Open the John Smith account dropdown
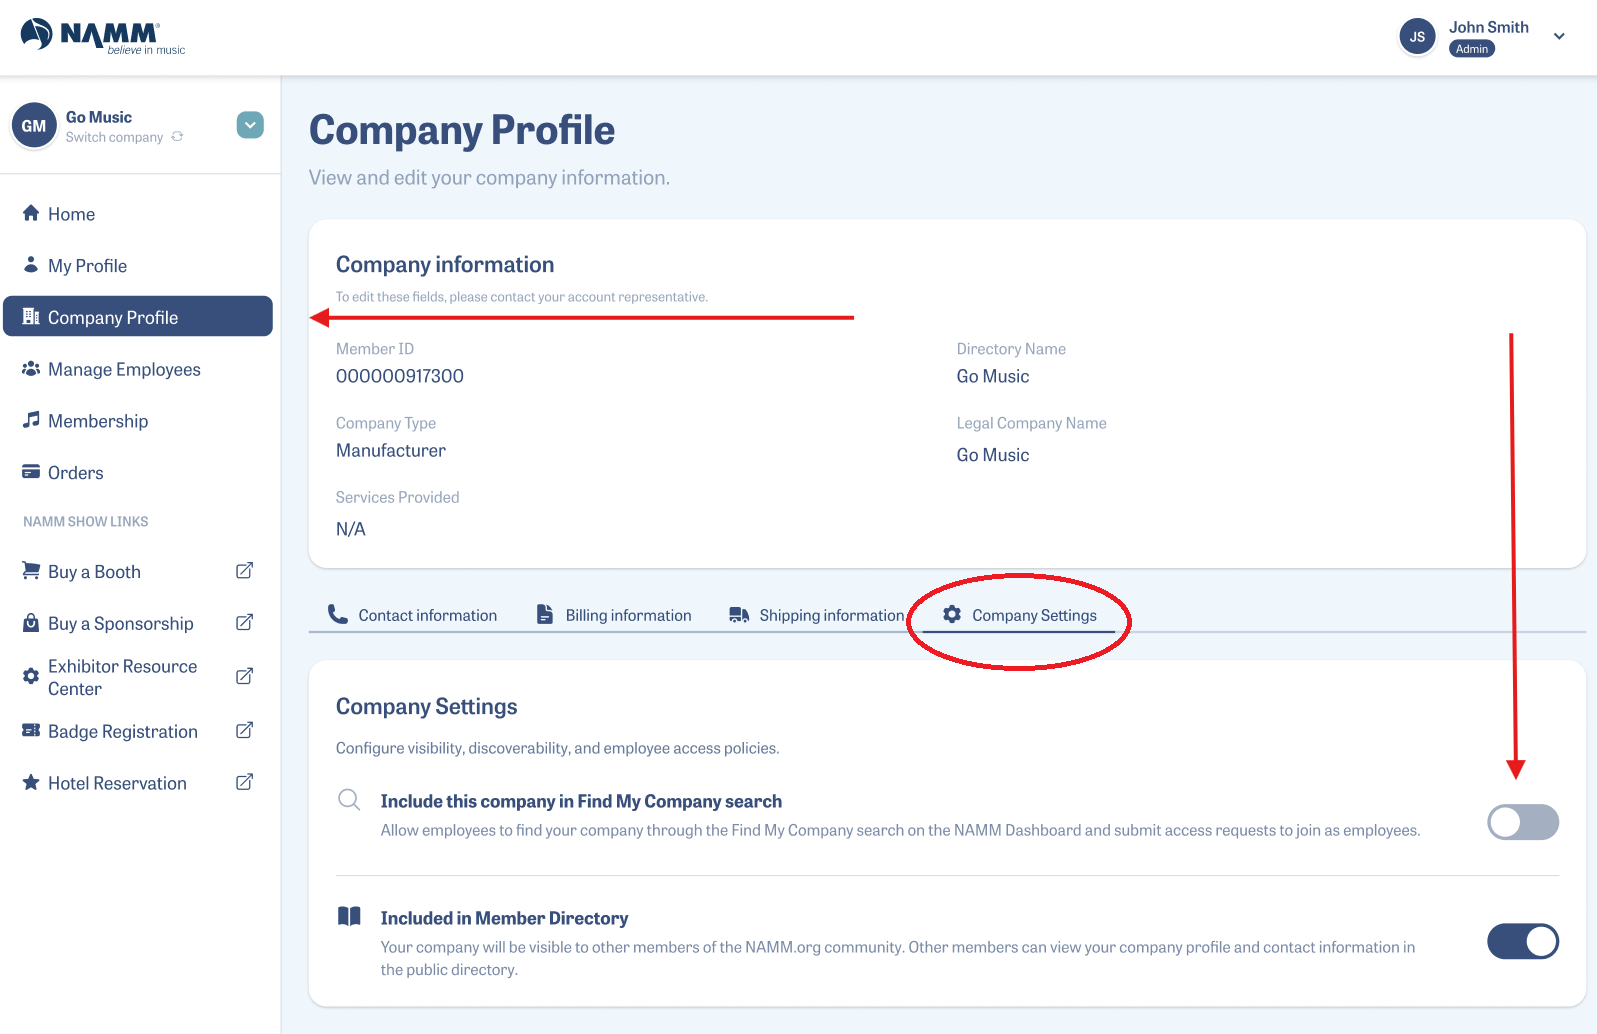 (x=1559, y=37)
